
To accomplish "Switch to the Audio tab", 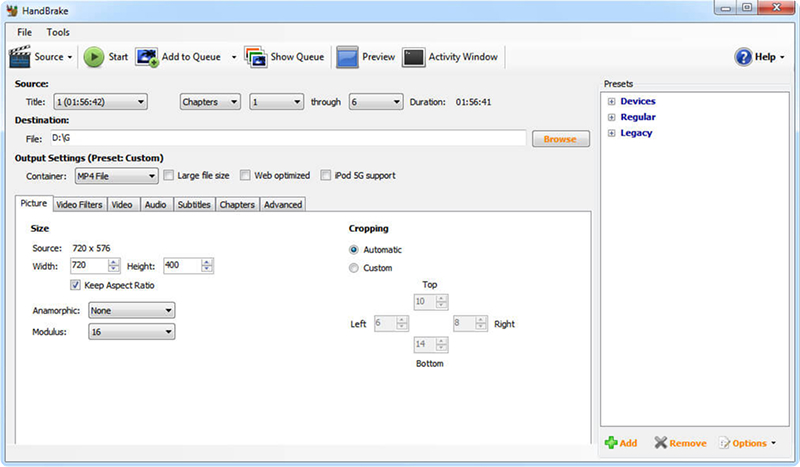I will (155, 204).
